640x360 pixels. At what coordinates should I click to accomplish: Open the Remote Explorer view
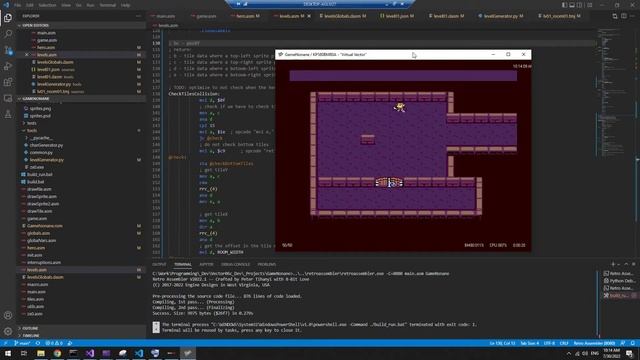8,98
